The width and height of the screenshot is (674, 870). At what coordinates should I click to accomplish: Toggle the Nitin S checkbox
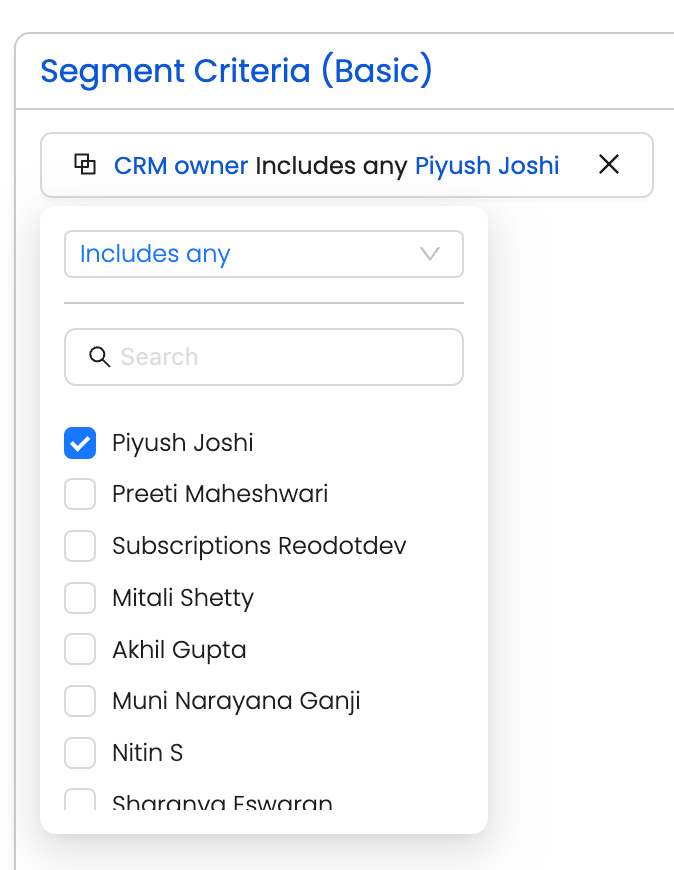click(x=80, y=753)
